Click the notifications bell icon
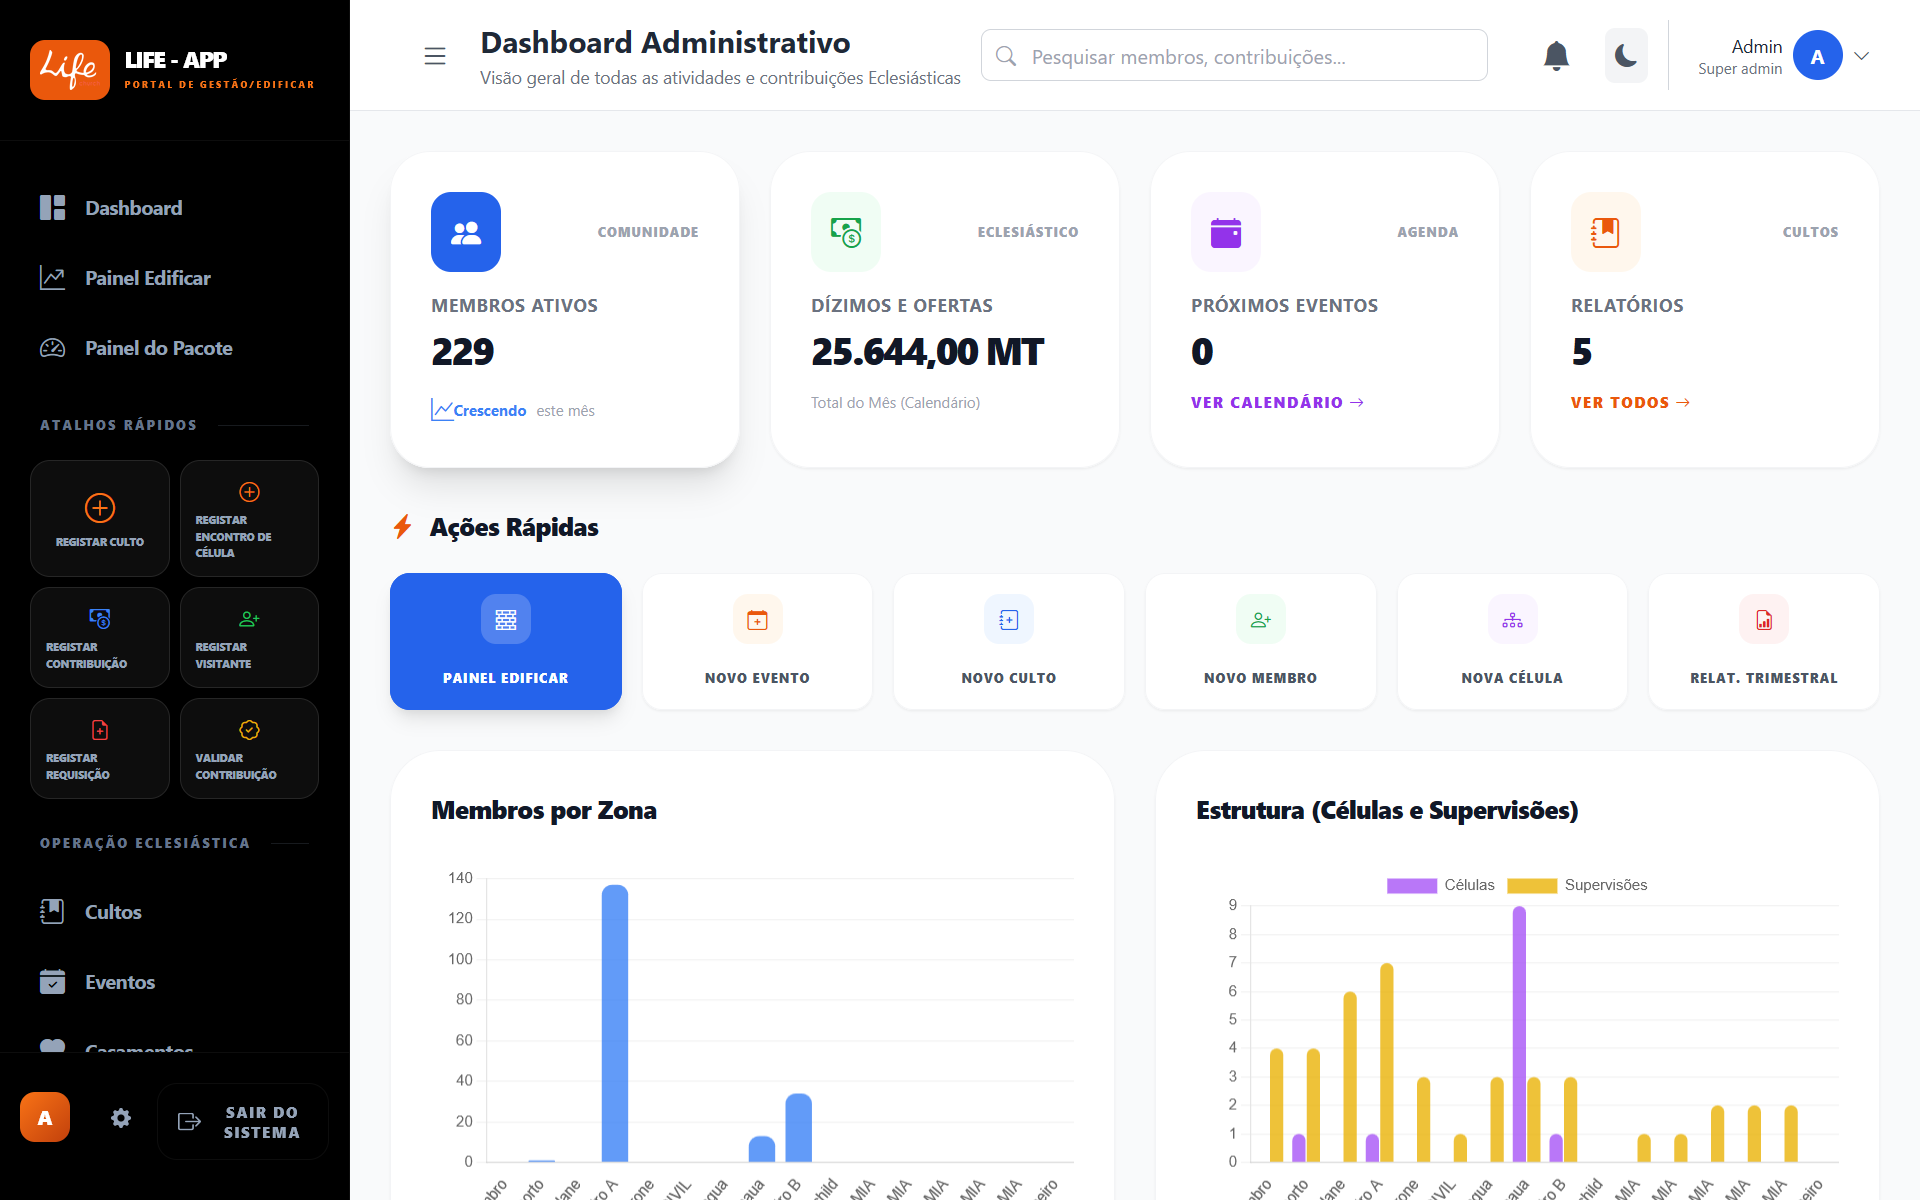Image resolution: width=1920 pixels, height=1200 pixels. click(x=1556, y=56)
